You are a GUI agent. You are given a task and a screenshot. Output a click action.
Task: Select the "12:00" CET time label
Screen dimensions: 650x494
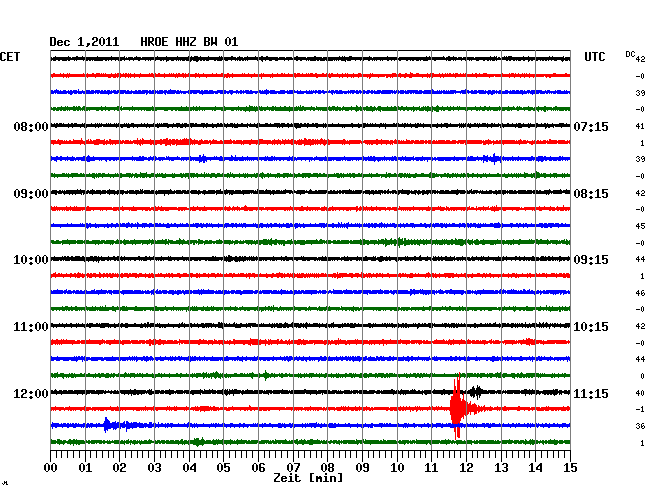coord(31,393)
